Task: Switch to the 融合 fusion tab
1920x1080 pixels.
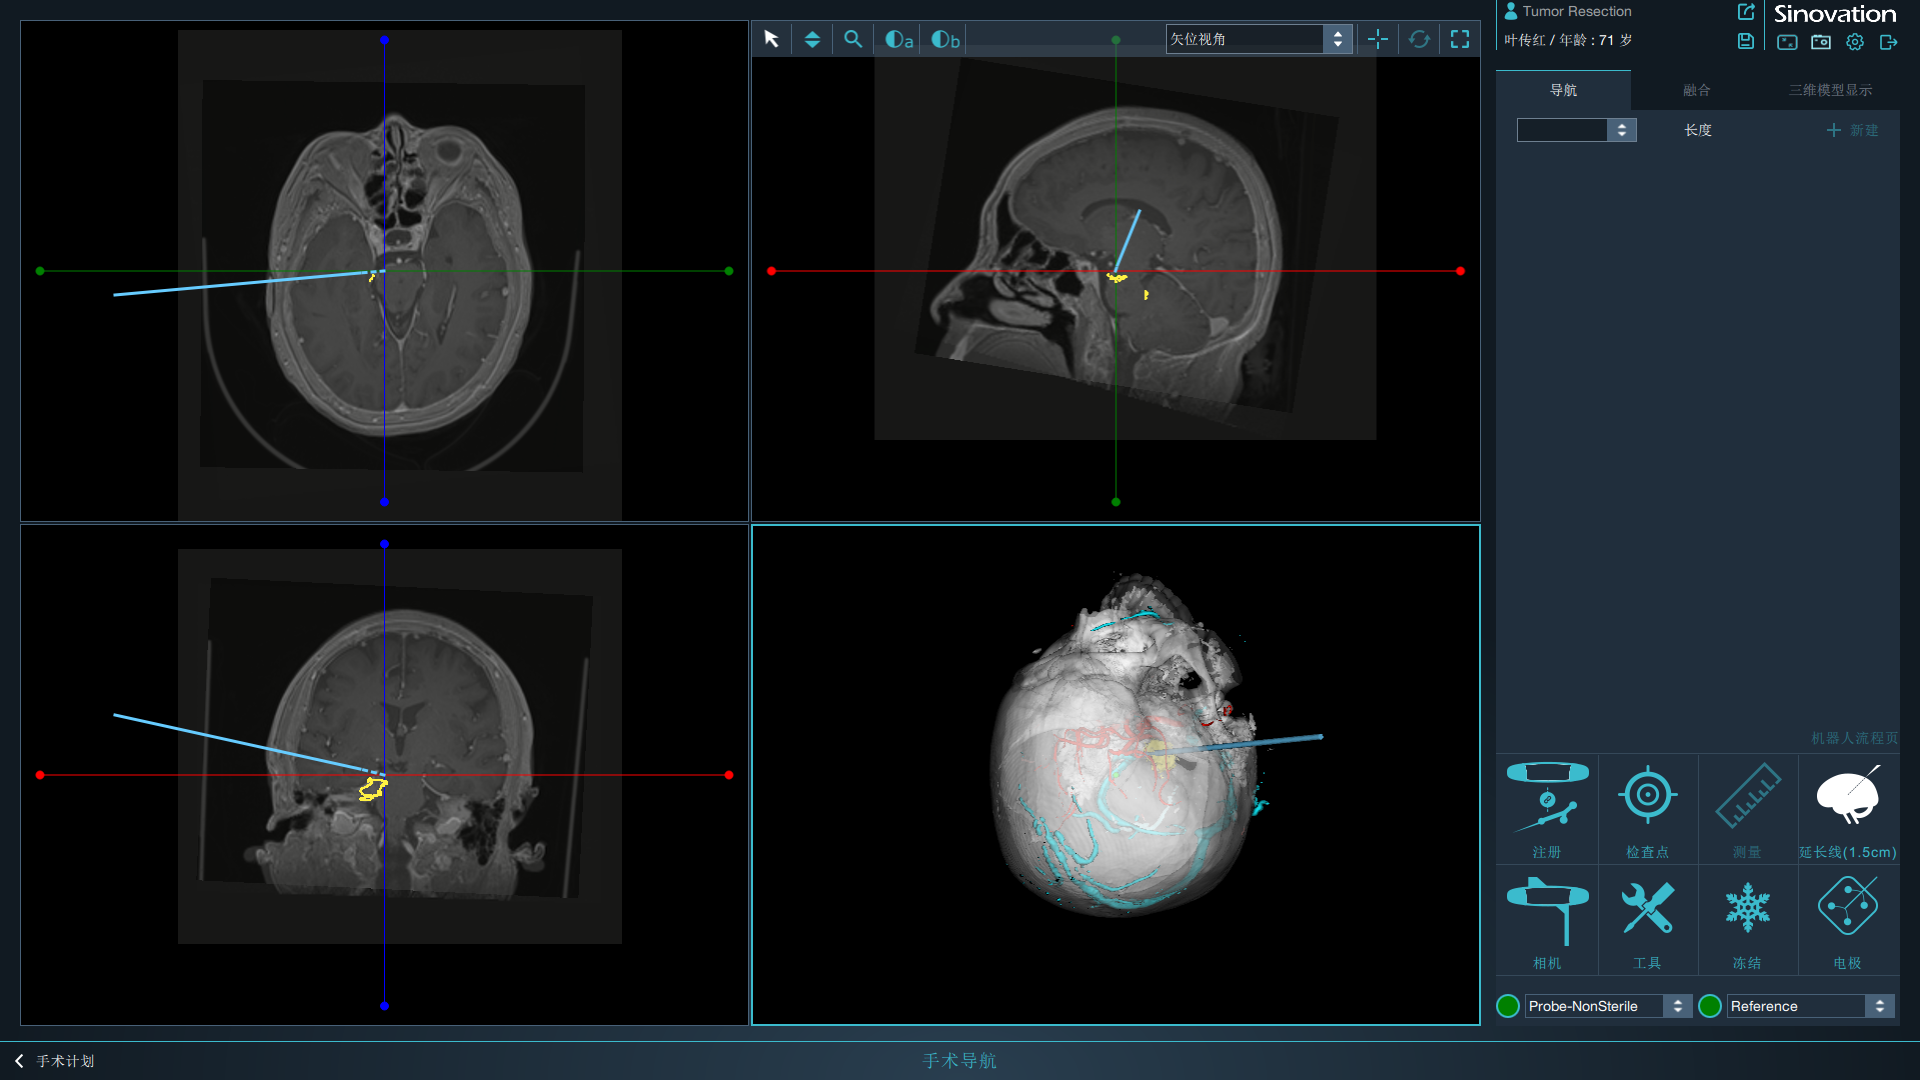Action: click(x=1697, y=90)
